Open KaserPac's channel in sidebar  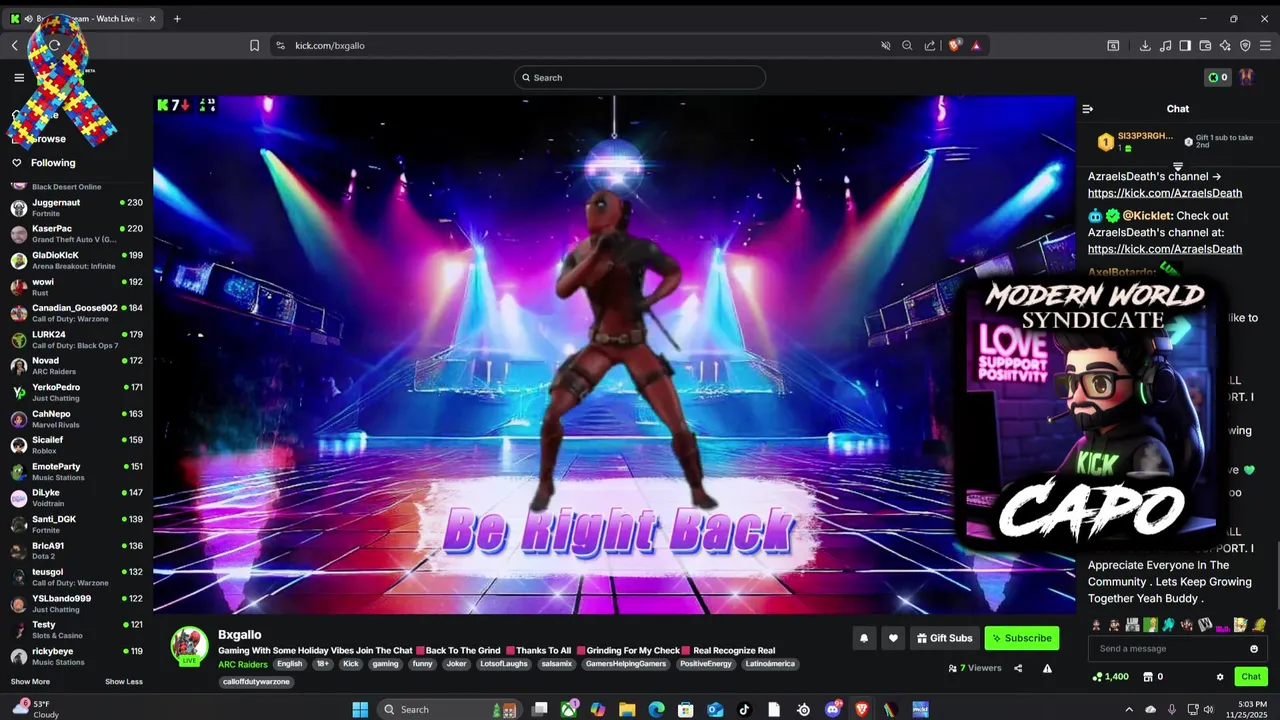click(x=76, y=234)
